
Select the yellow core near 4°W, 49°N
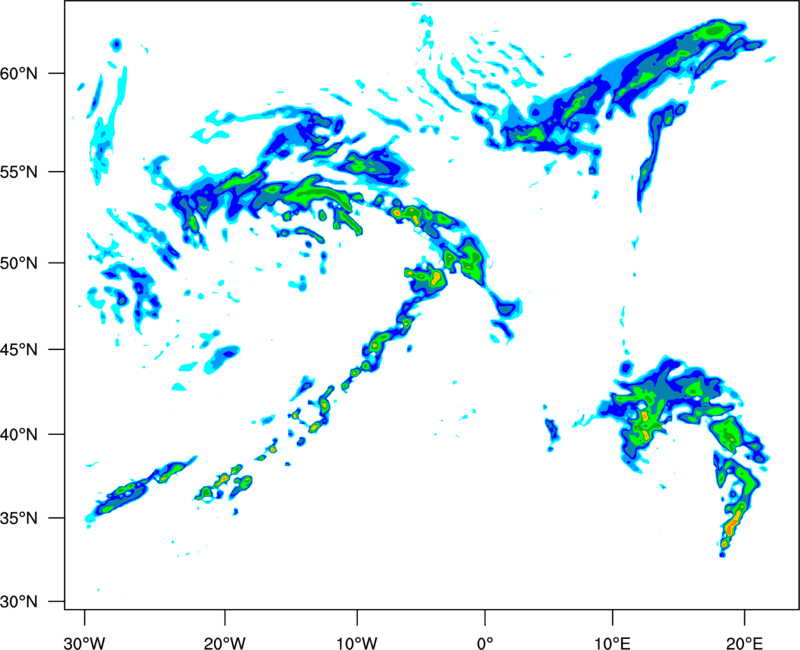[436, 276]
